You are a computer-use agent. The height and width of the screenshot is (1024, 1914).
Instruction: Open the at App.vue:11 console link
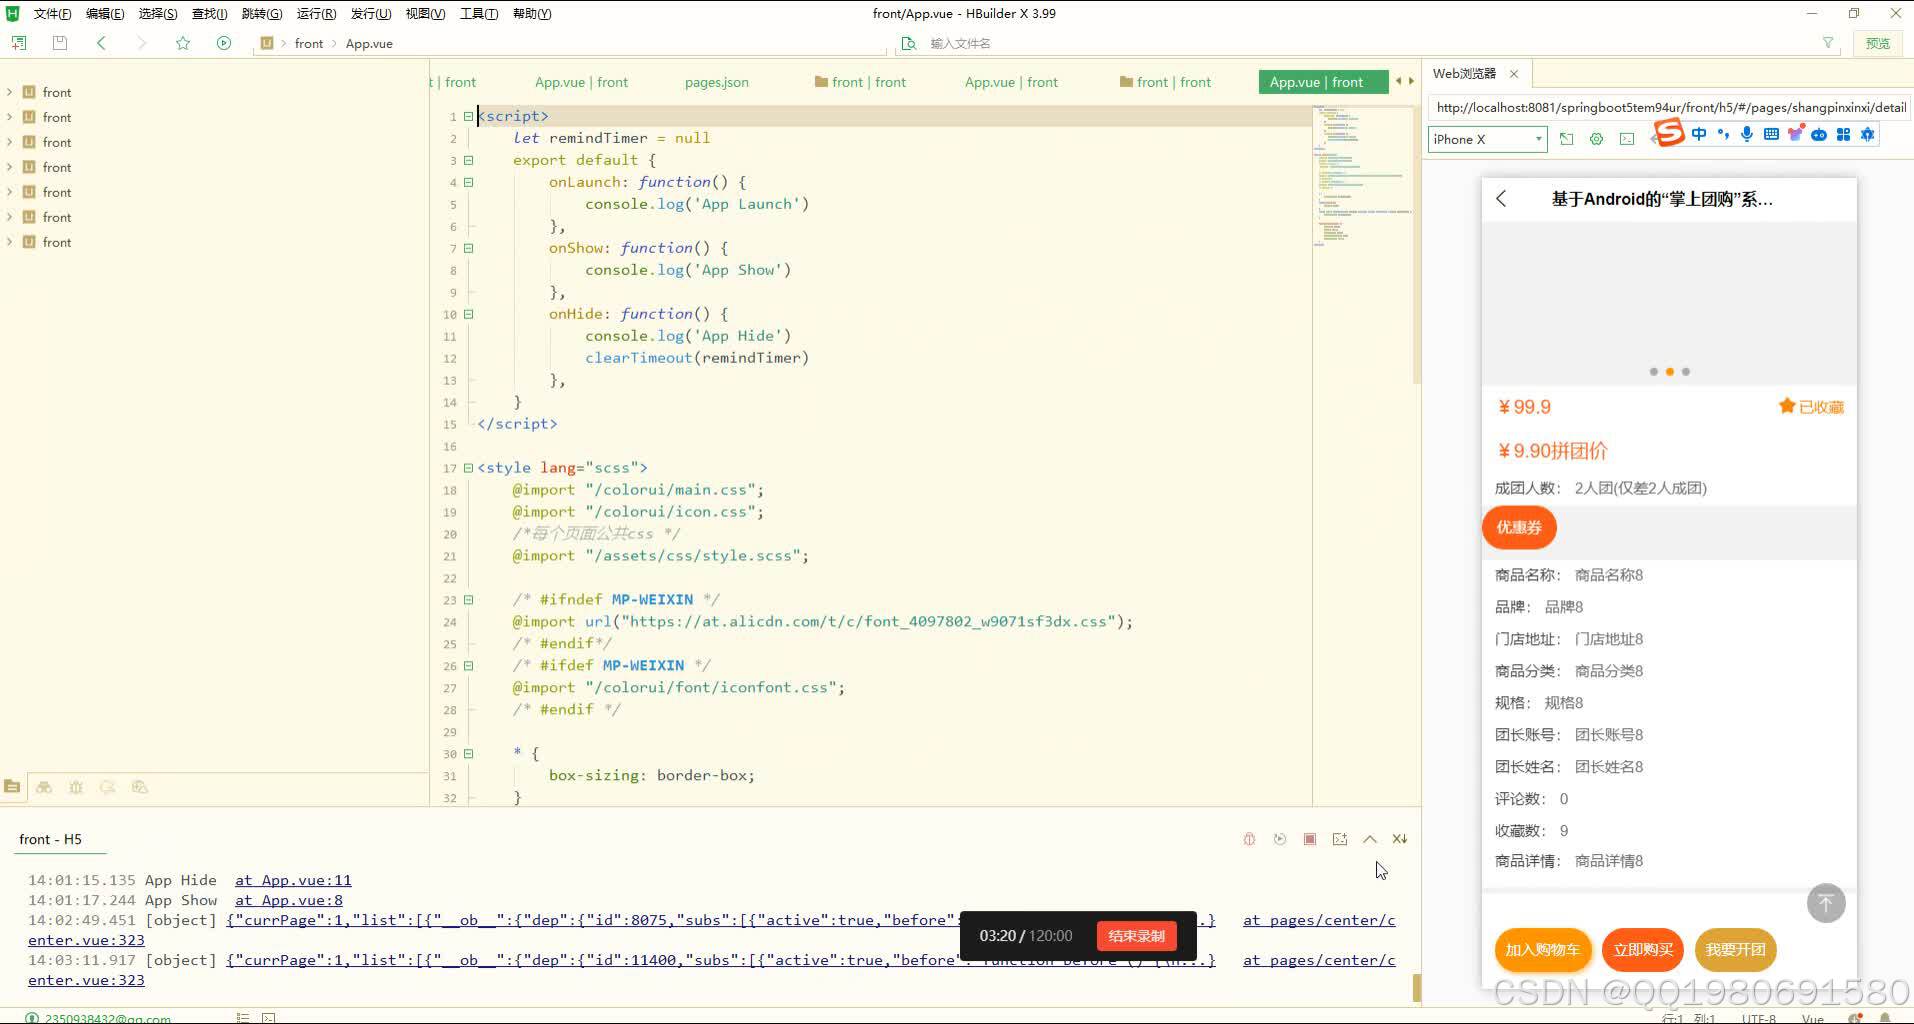[293, 880]
